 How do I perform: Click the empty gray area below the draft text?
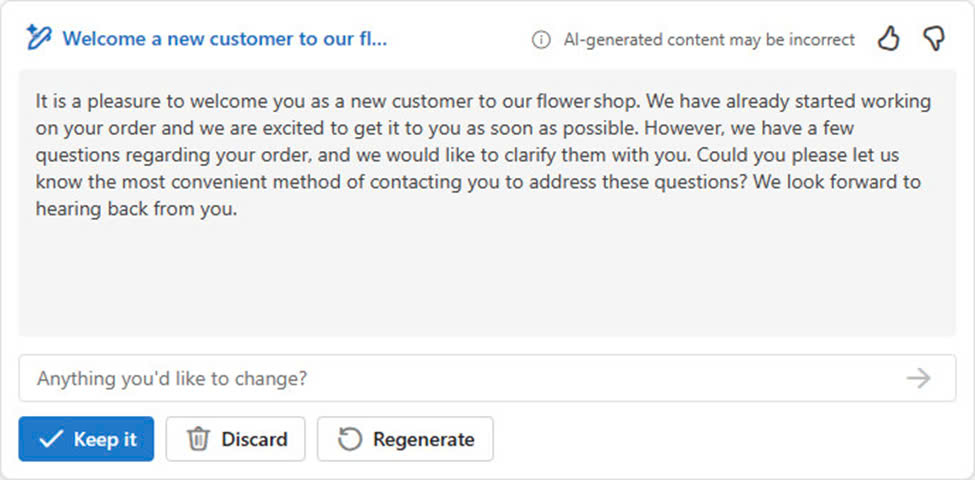(x=487, y=280)
